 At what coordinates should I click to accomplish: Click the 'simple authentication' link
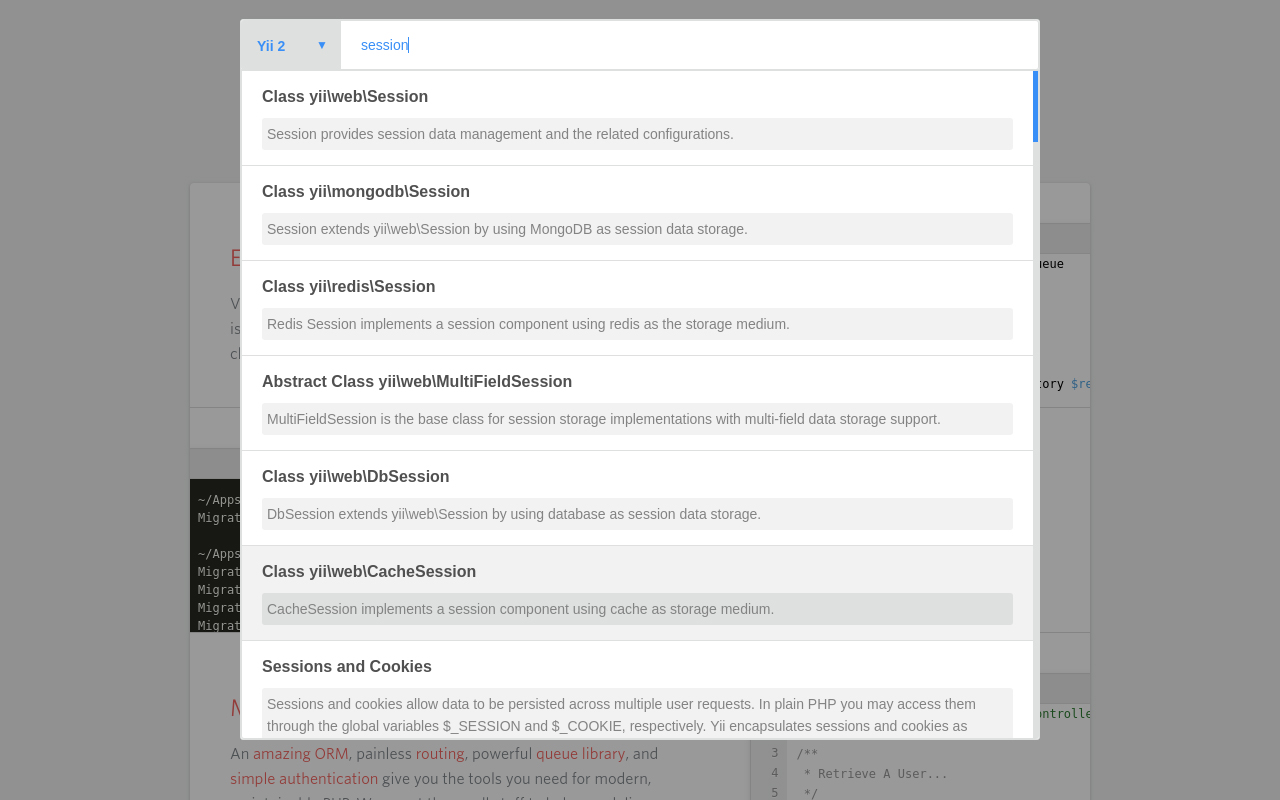pyautogui.click(x=304, y=778)
